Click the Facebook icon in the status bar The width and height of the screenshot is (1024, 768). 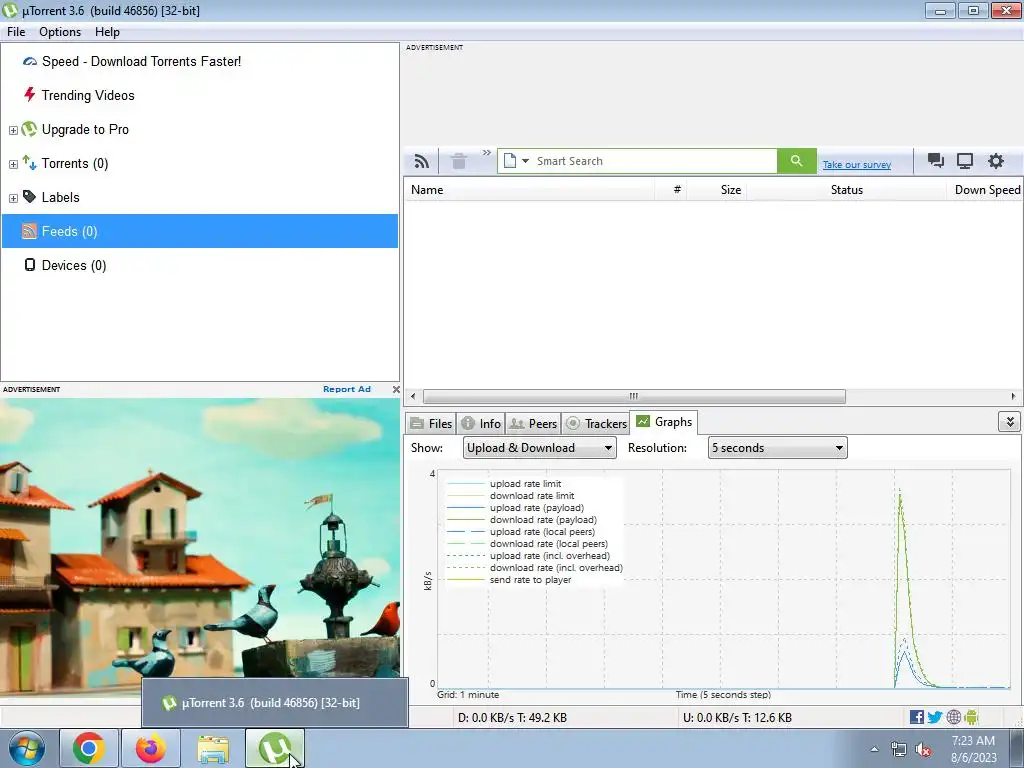tap(916, 717)
